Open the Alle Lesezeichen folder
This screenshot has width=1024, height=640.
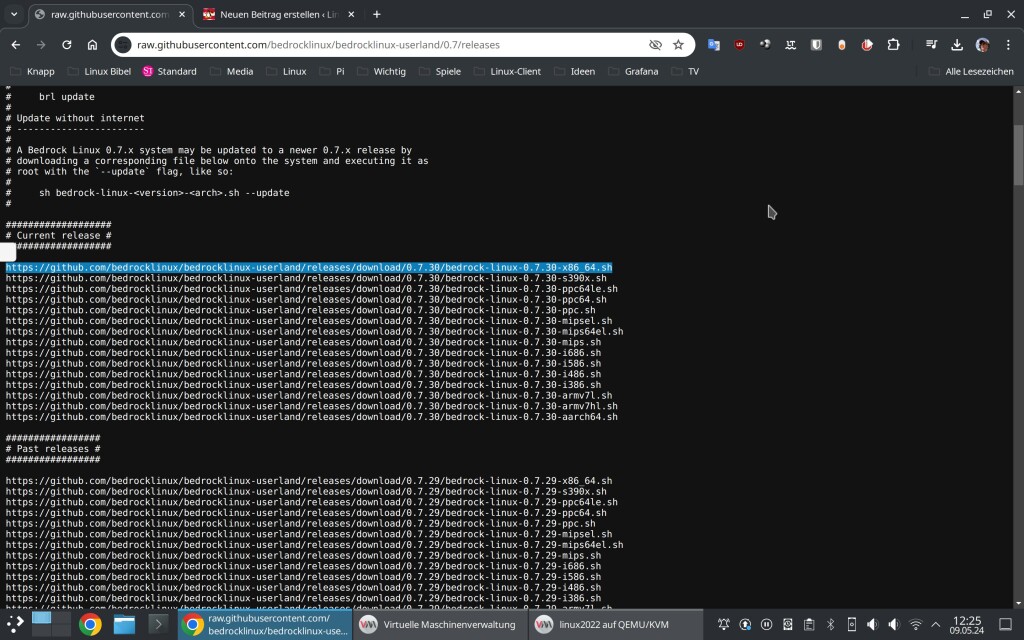971,71
